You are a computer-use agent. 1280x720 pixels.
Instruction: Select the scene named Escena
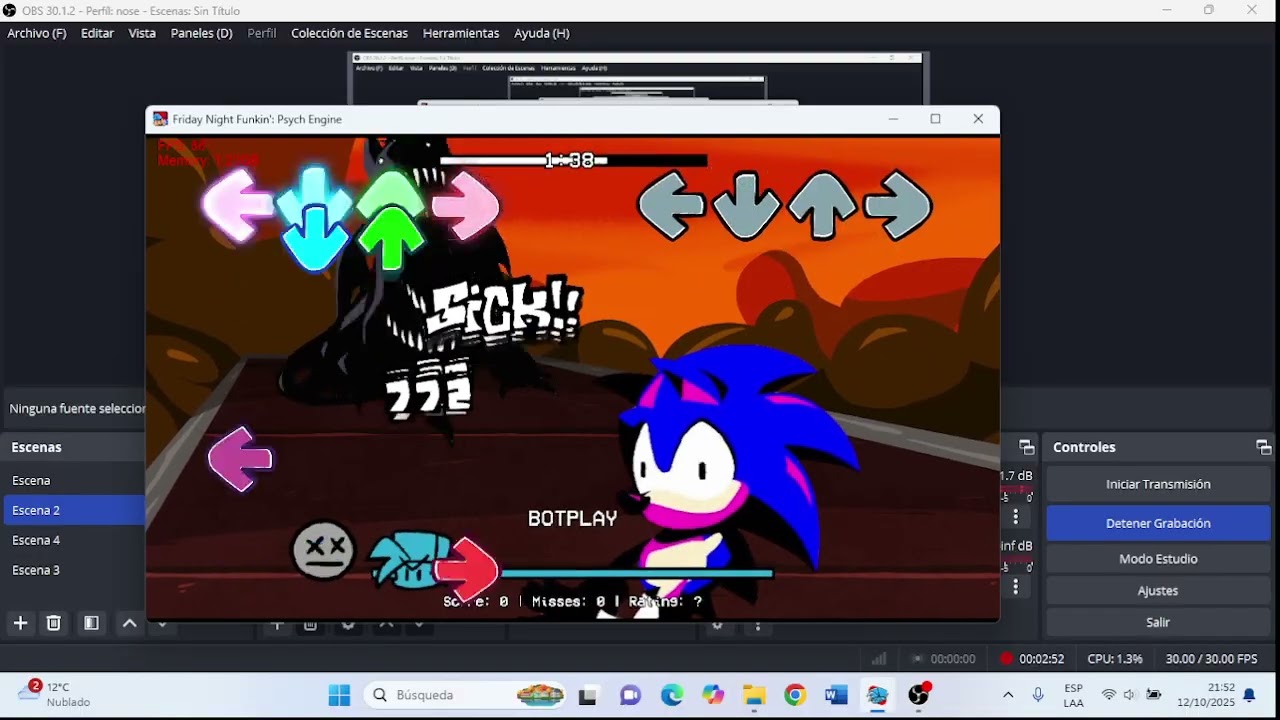click(x=74, y=480)
